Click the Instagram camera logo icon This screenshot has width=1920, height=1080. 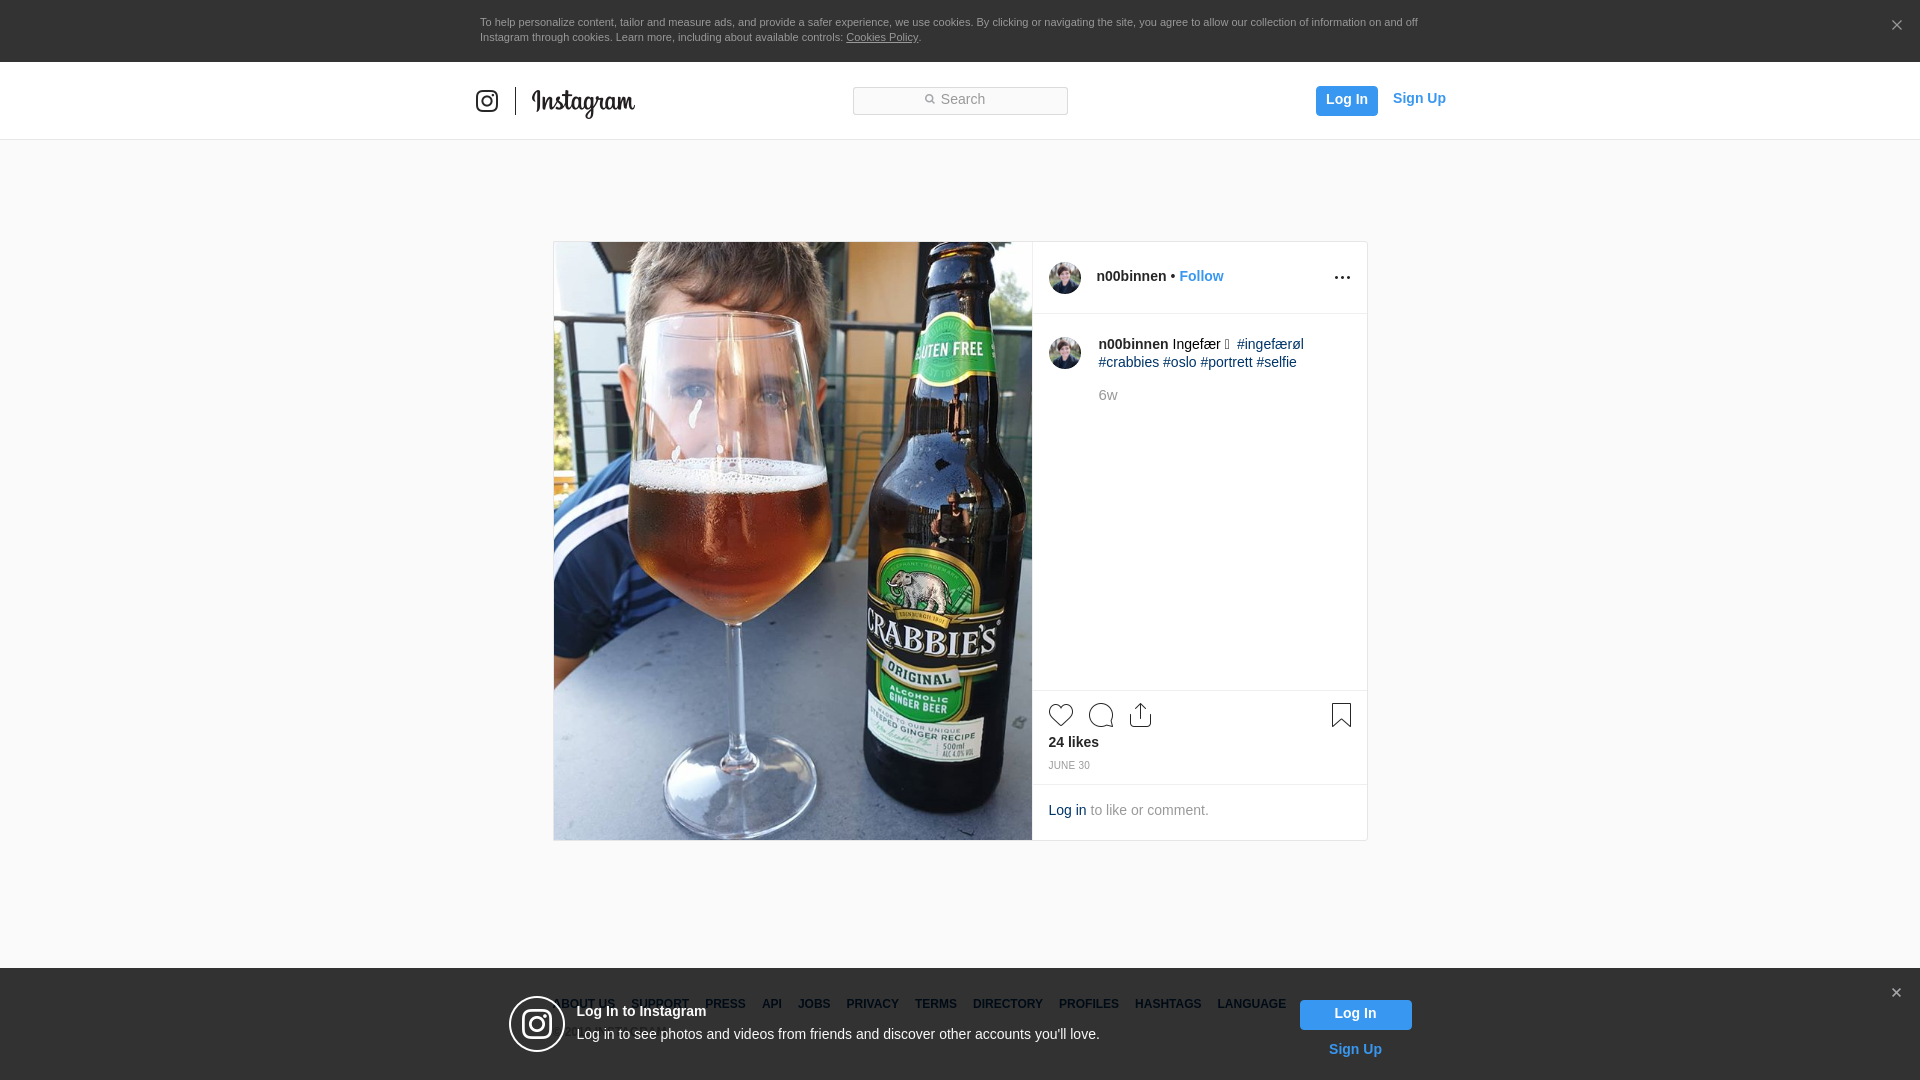click(x=487, y=101)
